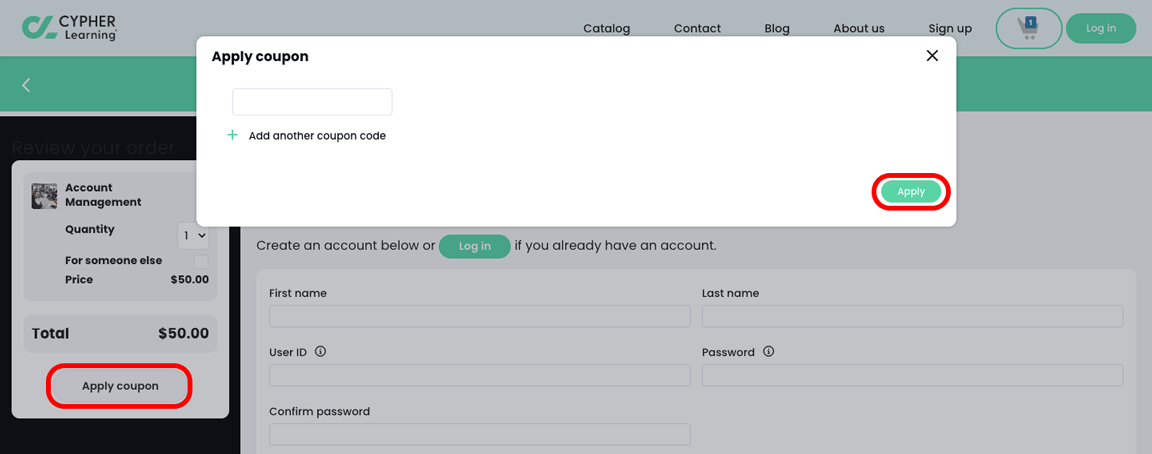Click the Last name field
Screen dimensions: 1152x454
912,316
